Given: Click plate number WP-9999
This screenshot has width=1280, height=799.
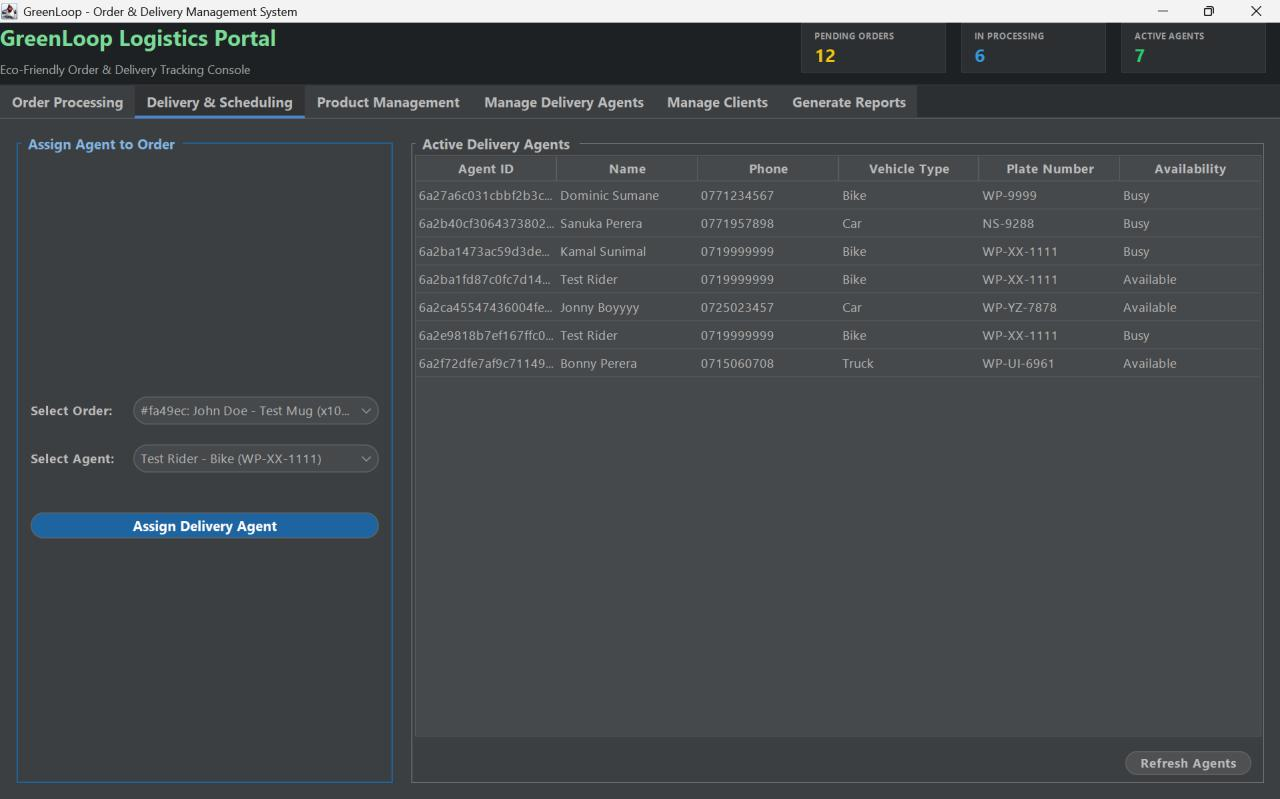Looking at the screenshot, I should point(1009,196).
